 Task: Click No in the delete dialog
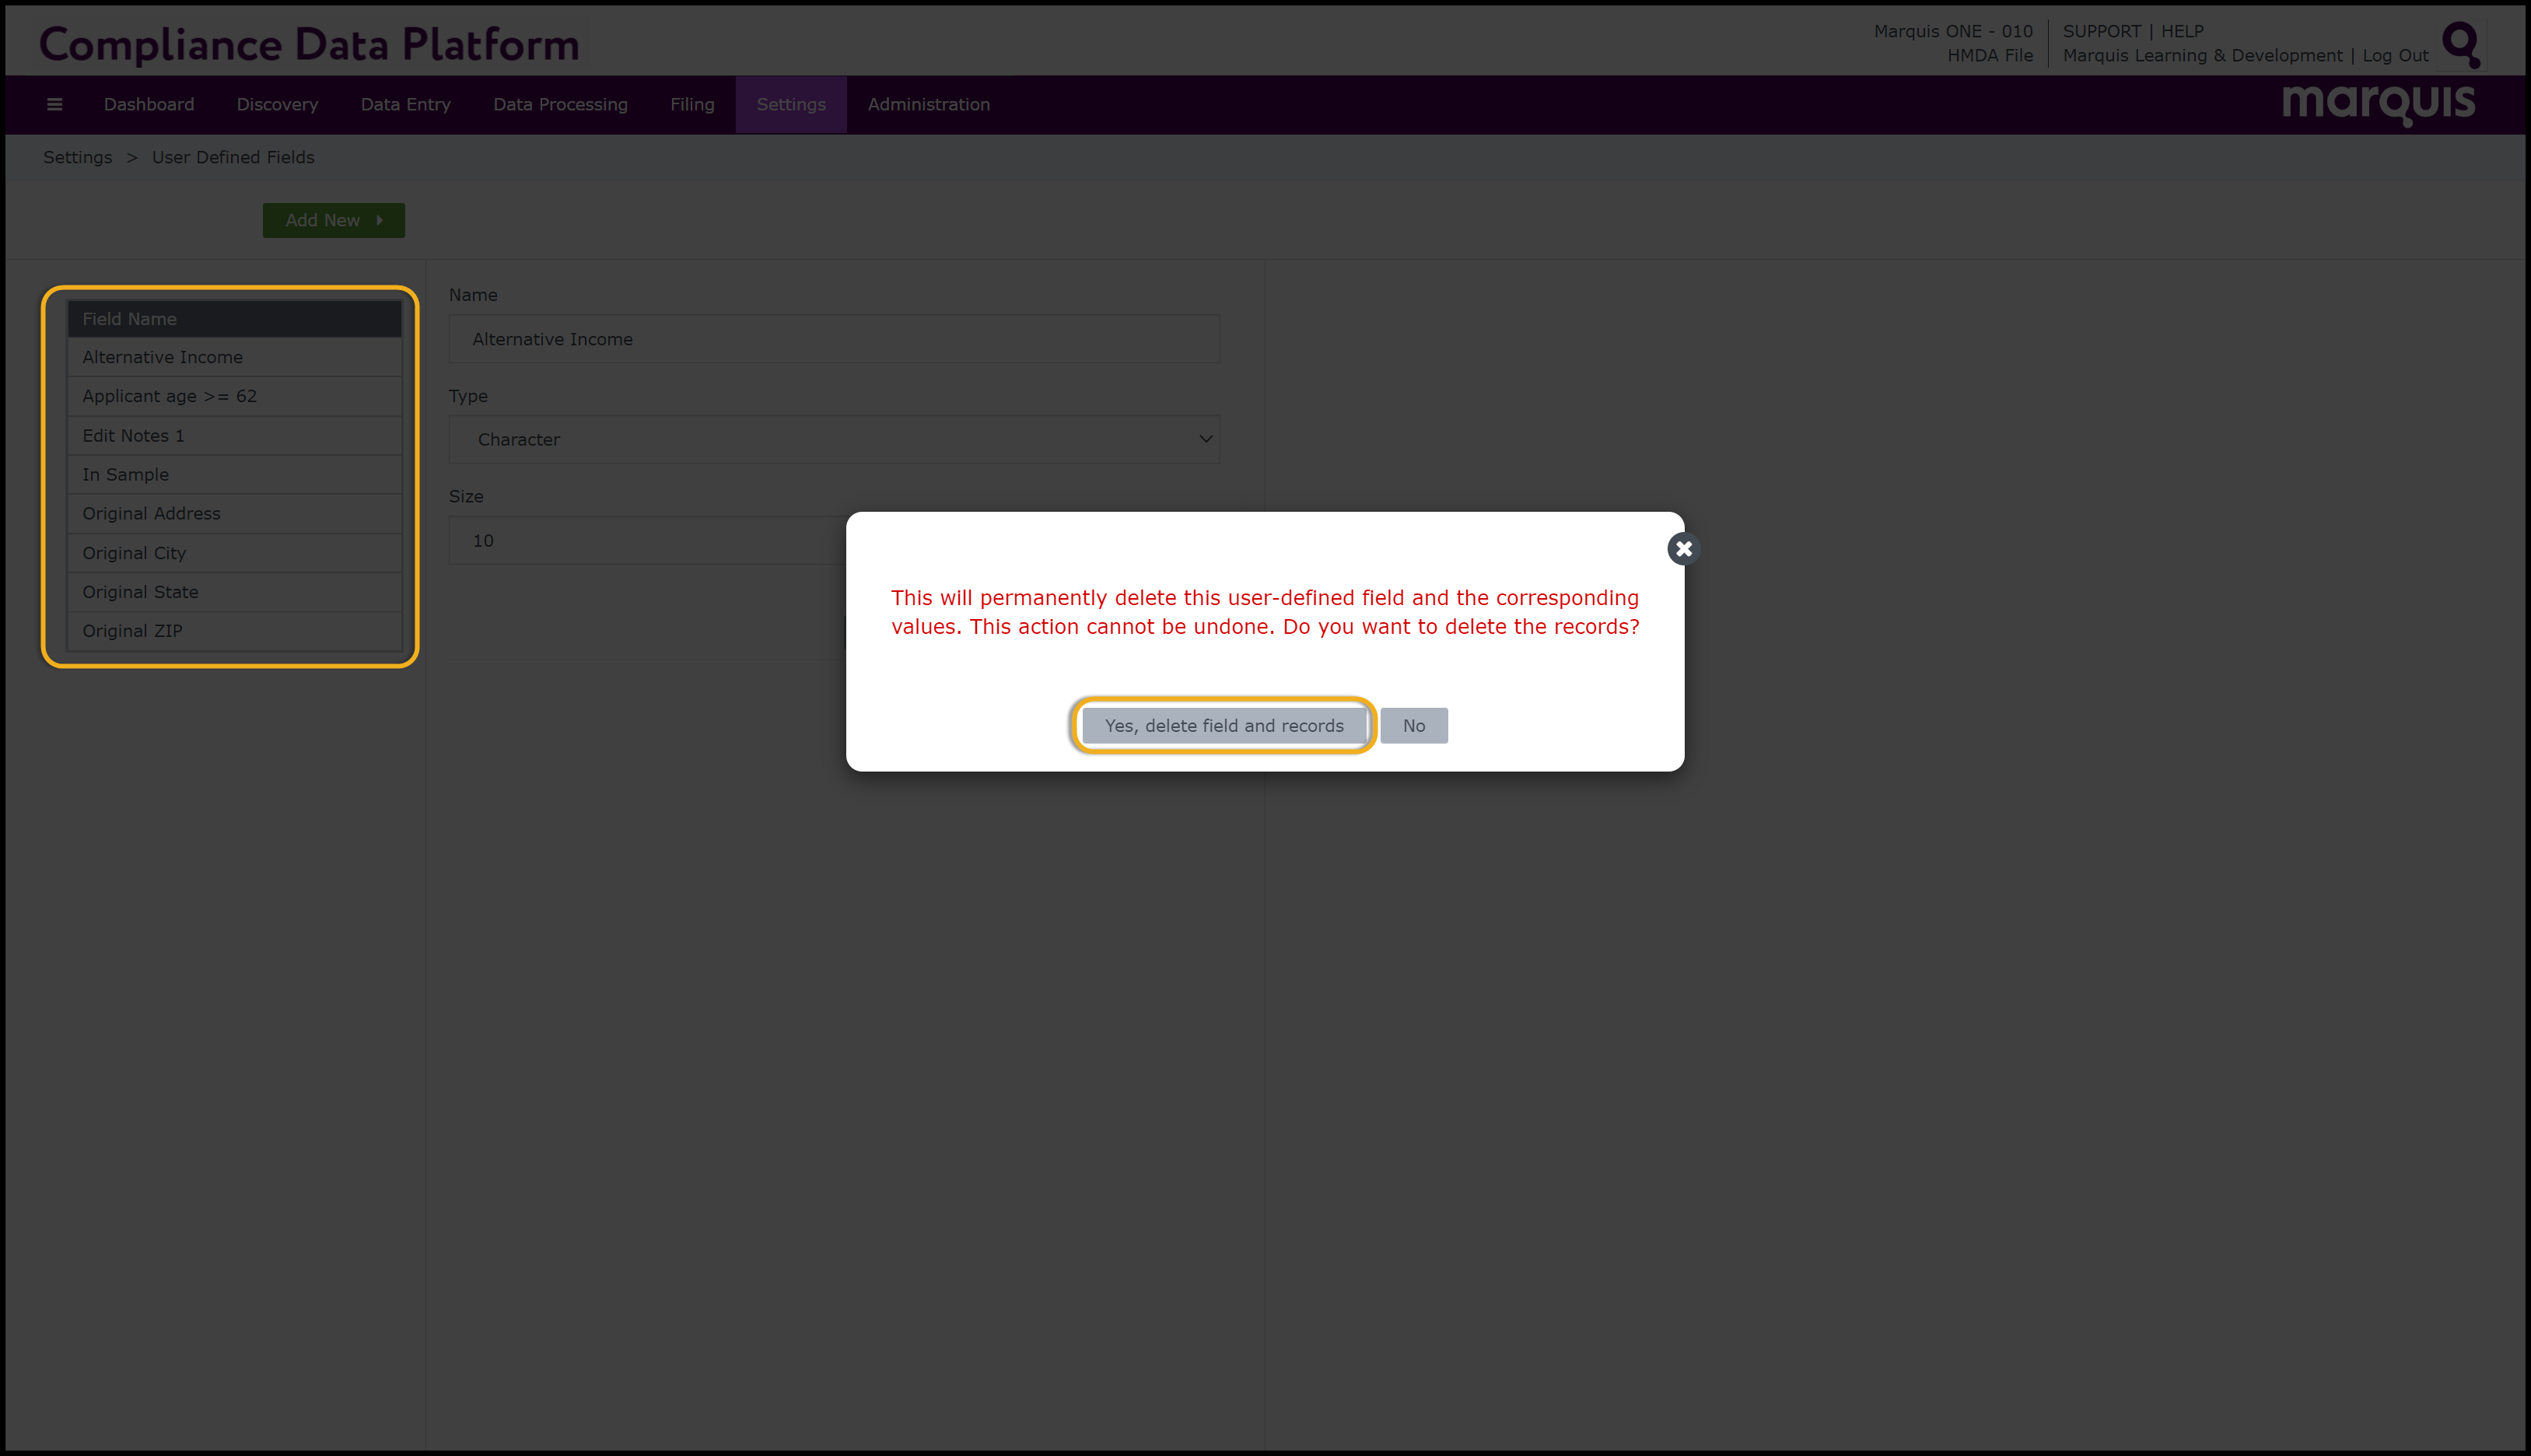(1413, 726)
